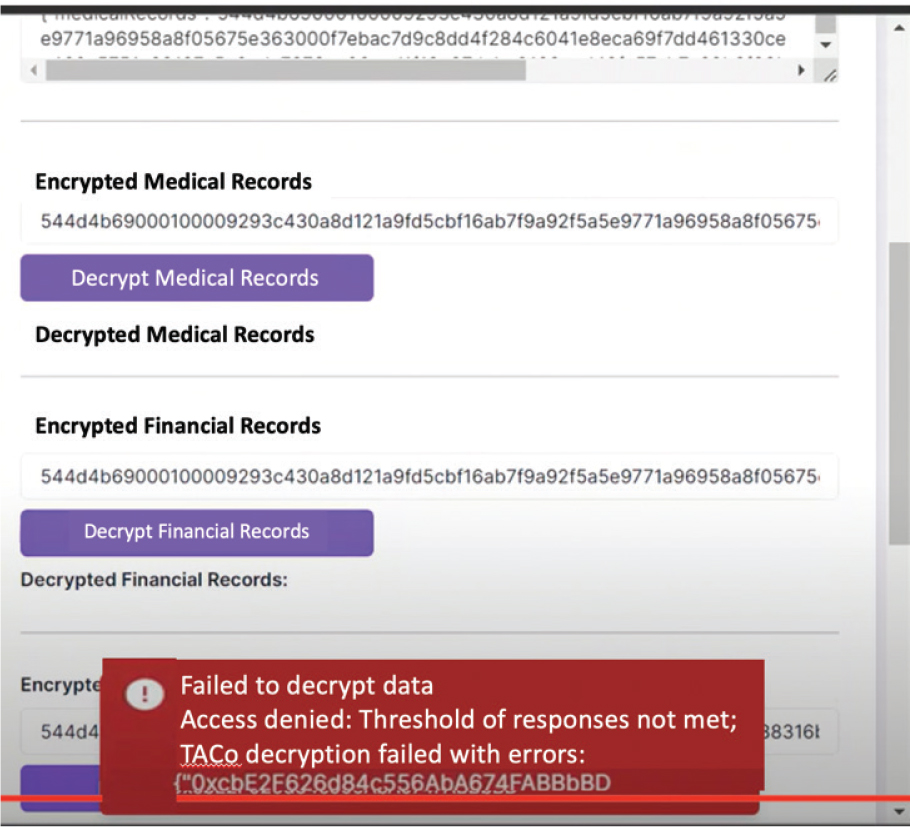This screenshot has height=827, width=910.
Task: Click the Decrypted Financial Records label
Action: pyautogui.click(x=154, y=579)
